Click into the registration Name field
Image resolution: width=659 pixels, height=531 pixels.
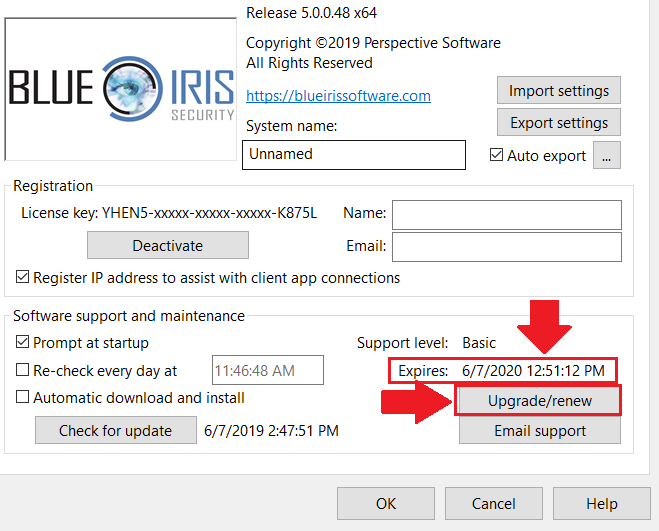coord(507,215)
